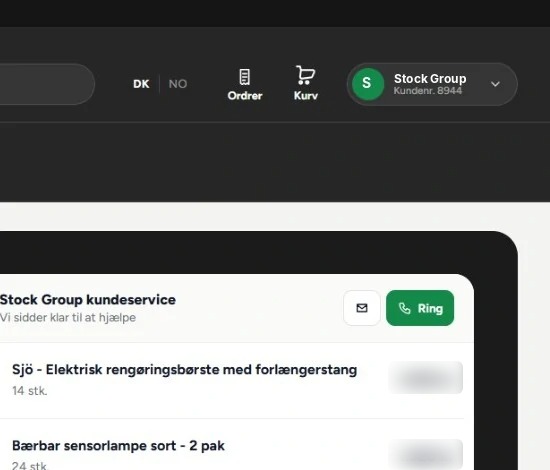The height and width of the screenshot is (470, 550).
Task: Click the Ordrer menu label
Action: click(244, 96)
